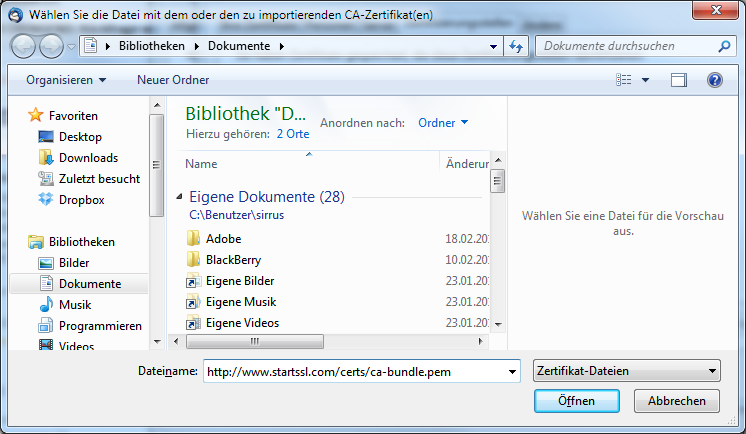Click the refresh button beside address bar

pos(516,46)
